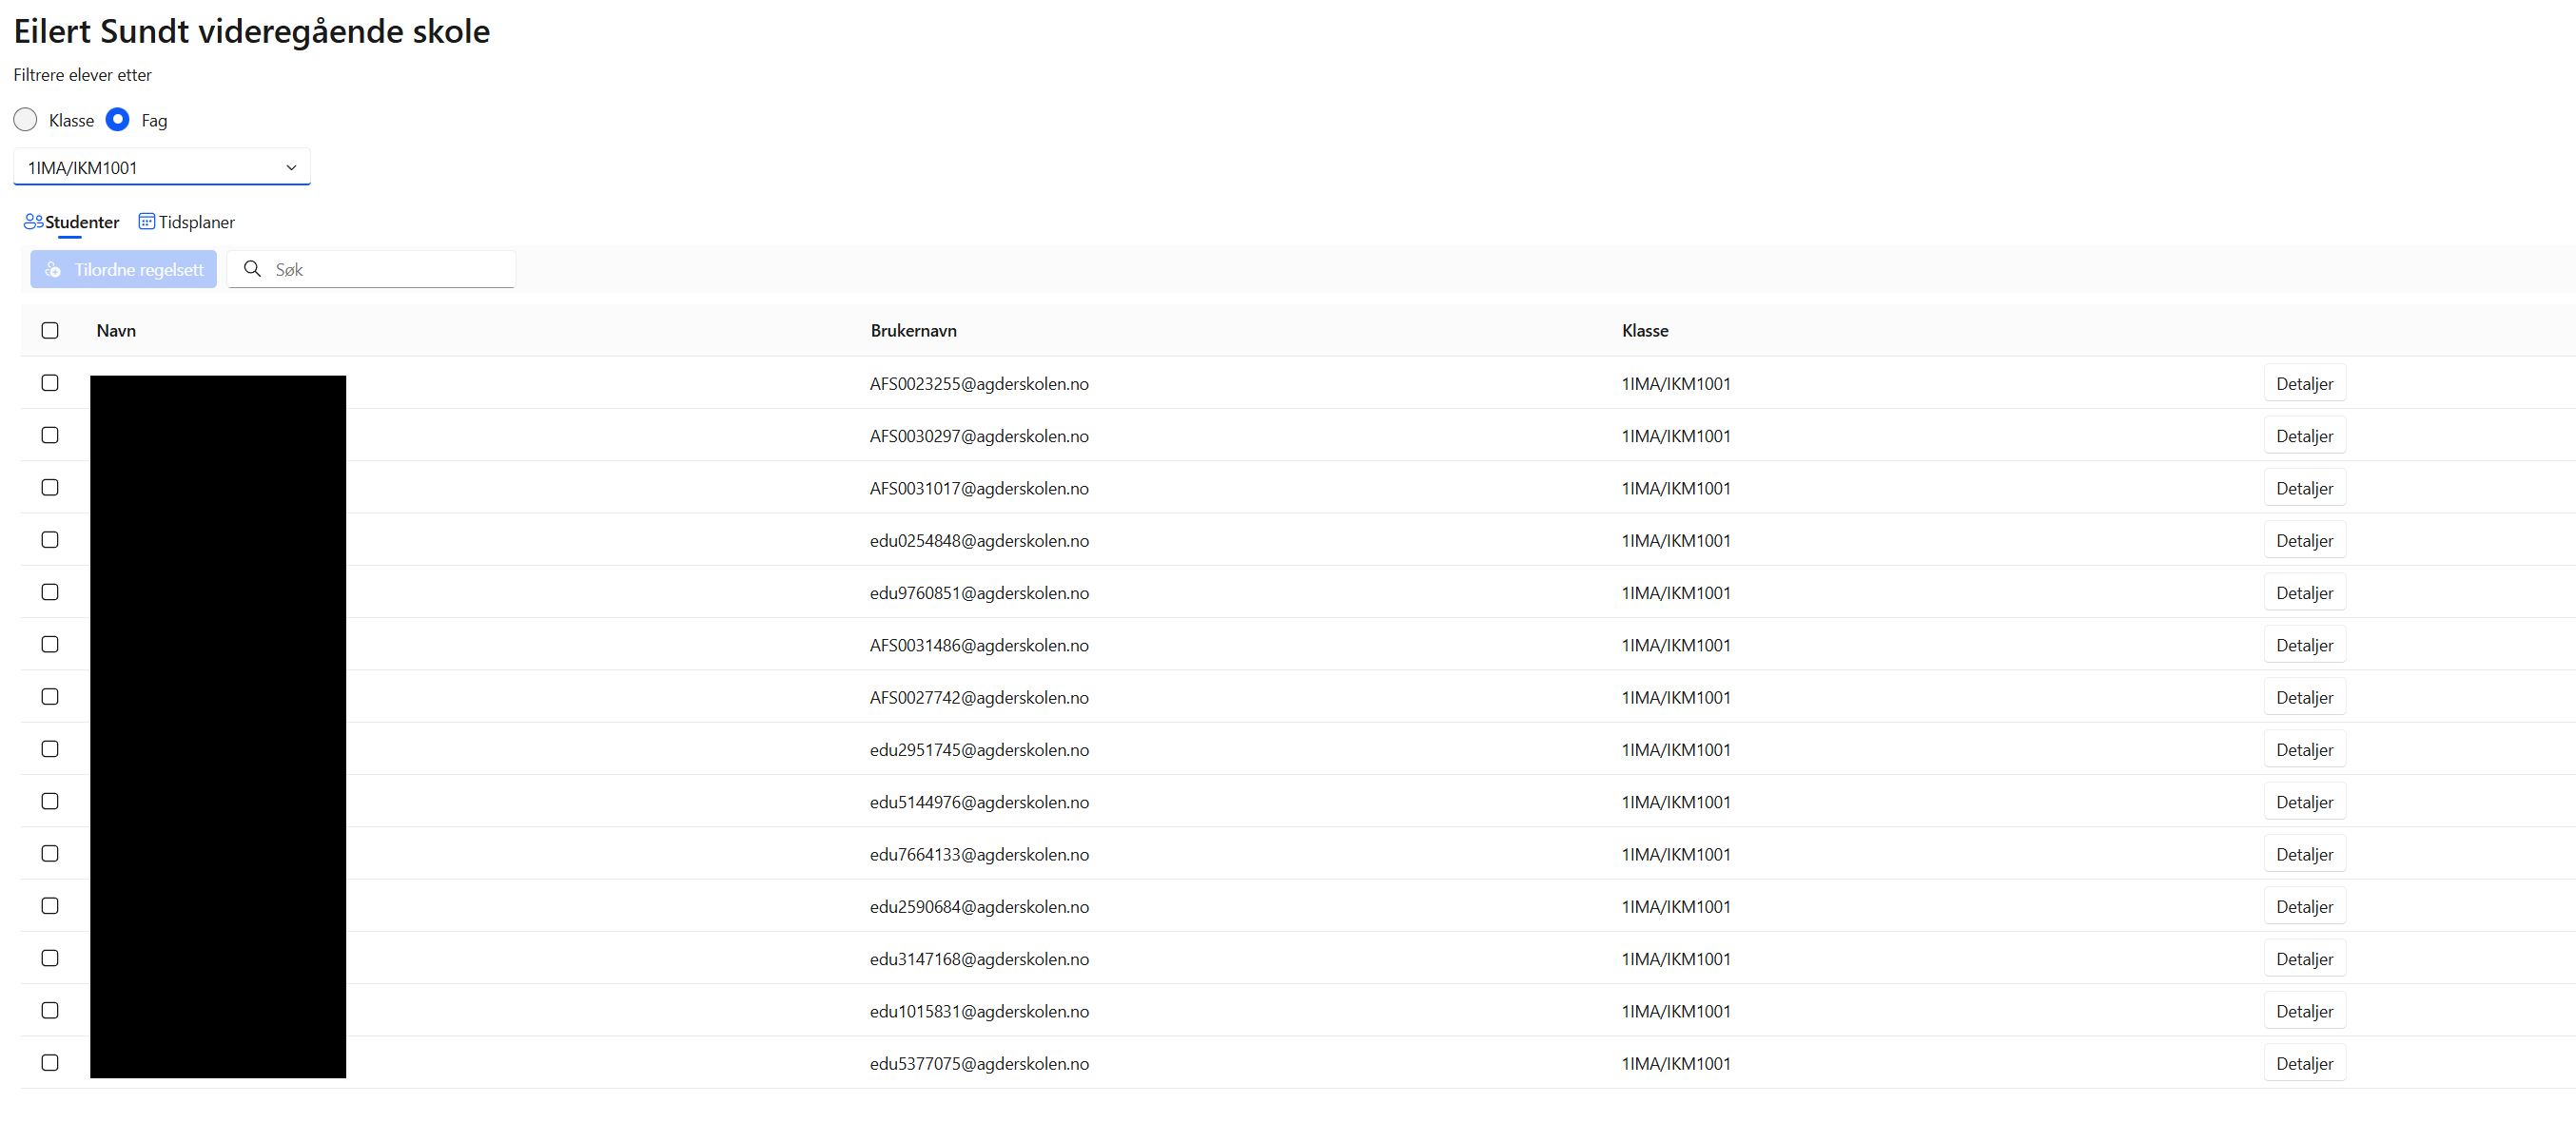Check the row for AFS0023255@agderskolen.no

pyautogui.click(x=50, y=383)
